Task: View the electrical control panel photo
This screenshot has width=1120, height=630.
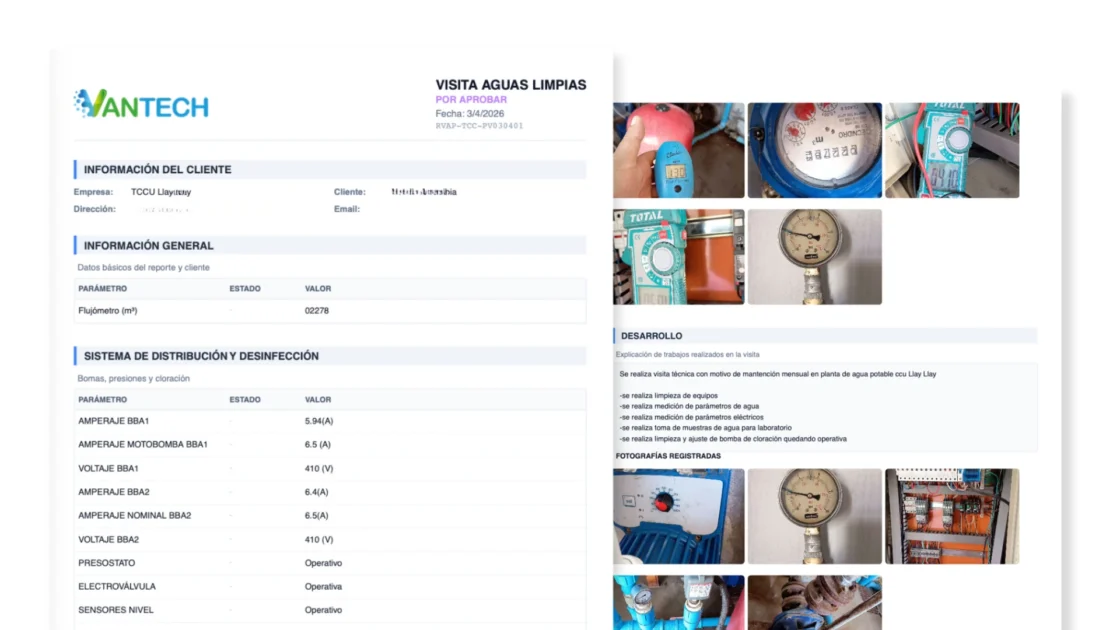Action: (x=951, y=516)
